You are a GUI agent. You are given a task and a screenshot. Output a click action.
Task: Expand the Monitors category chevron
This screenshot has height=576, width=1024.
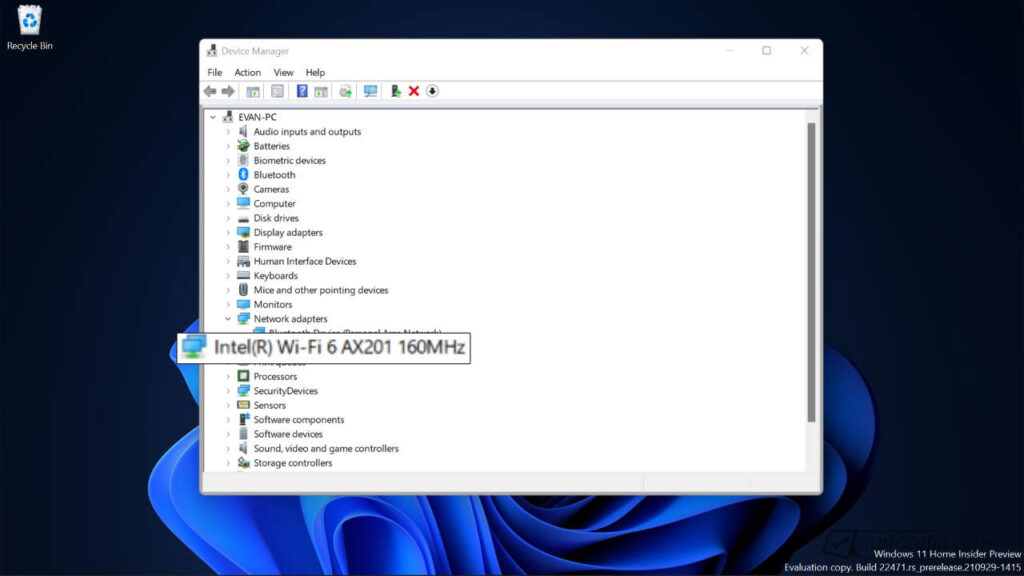coord(228,304)
